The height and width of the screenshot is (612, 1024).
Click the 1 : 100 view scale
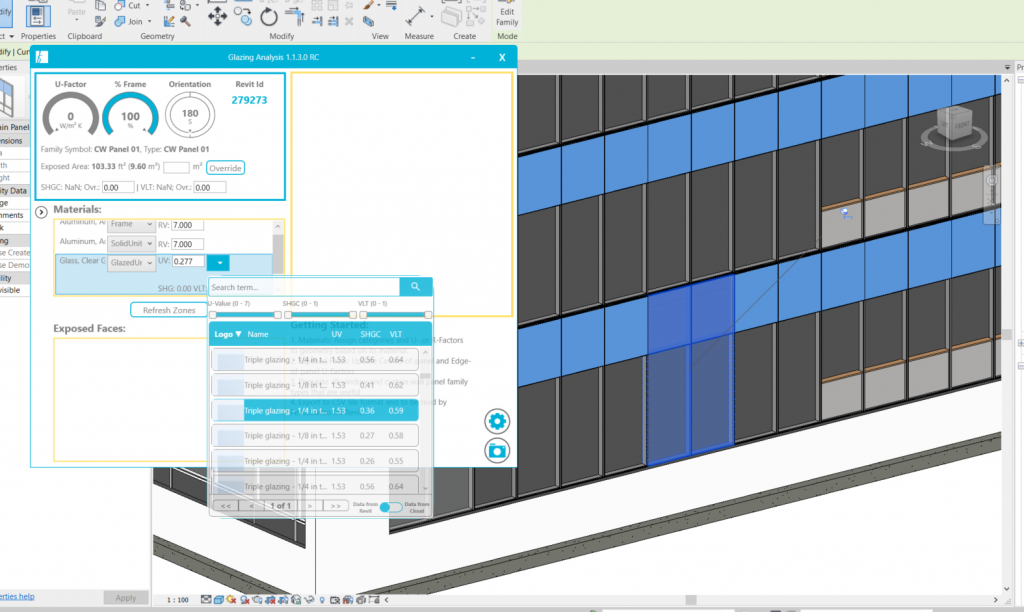pyautogui.click(x=178, y=600)
